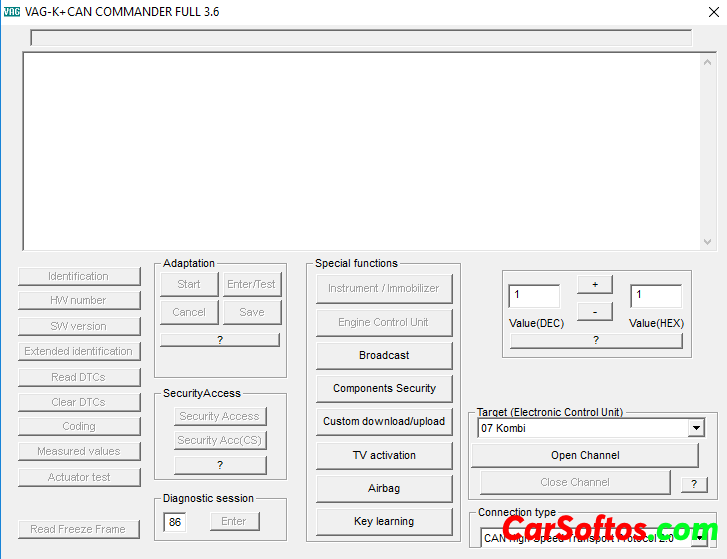Open Custom download/upload
This screenshot has width=727, height=559.
[384, 421]
